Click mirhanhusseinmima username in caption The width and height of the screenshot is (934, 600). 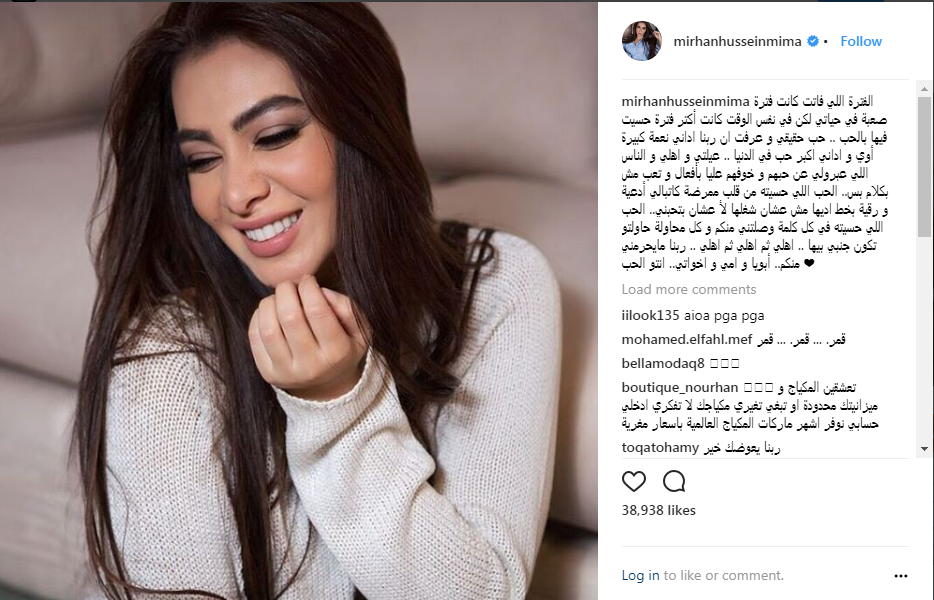point(686,101)
